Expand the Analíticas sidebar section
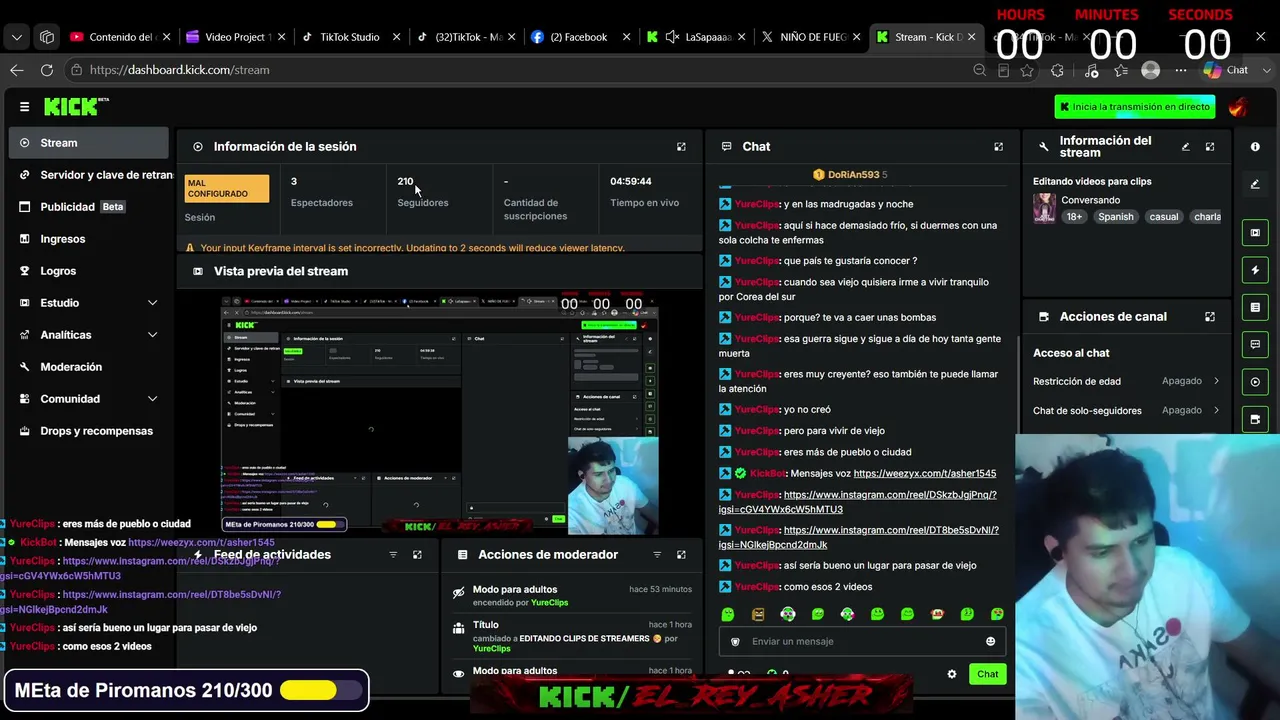This screenshot has height=720, width=1280. pyautogui.click(x=152, y=335)
